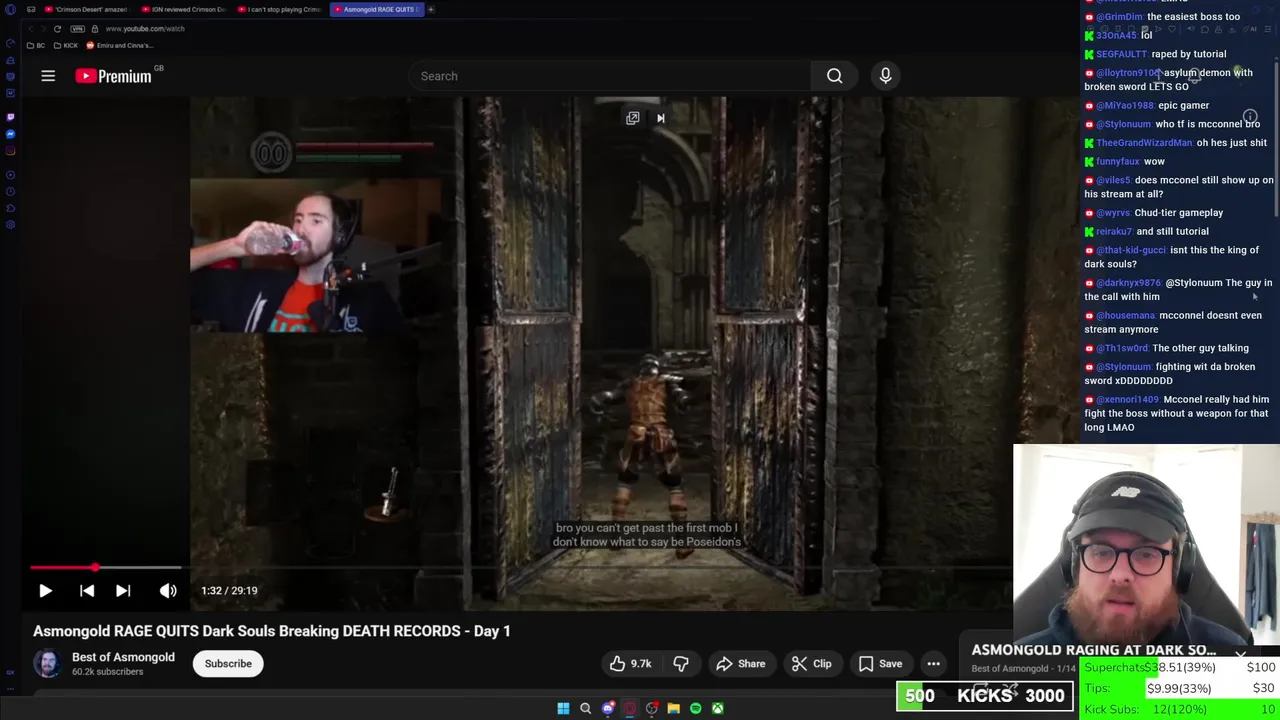Skip to the next video
This screenshot has height=720, width=1280.
123,591
